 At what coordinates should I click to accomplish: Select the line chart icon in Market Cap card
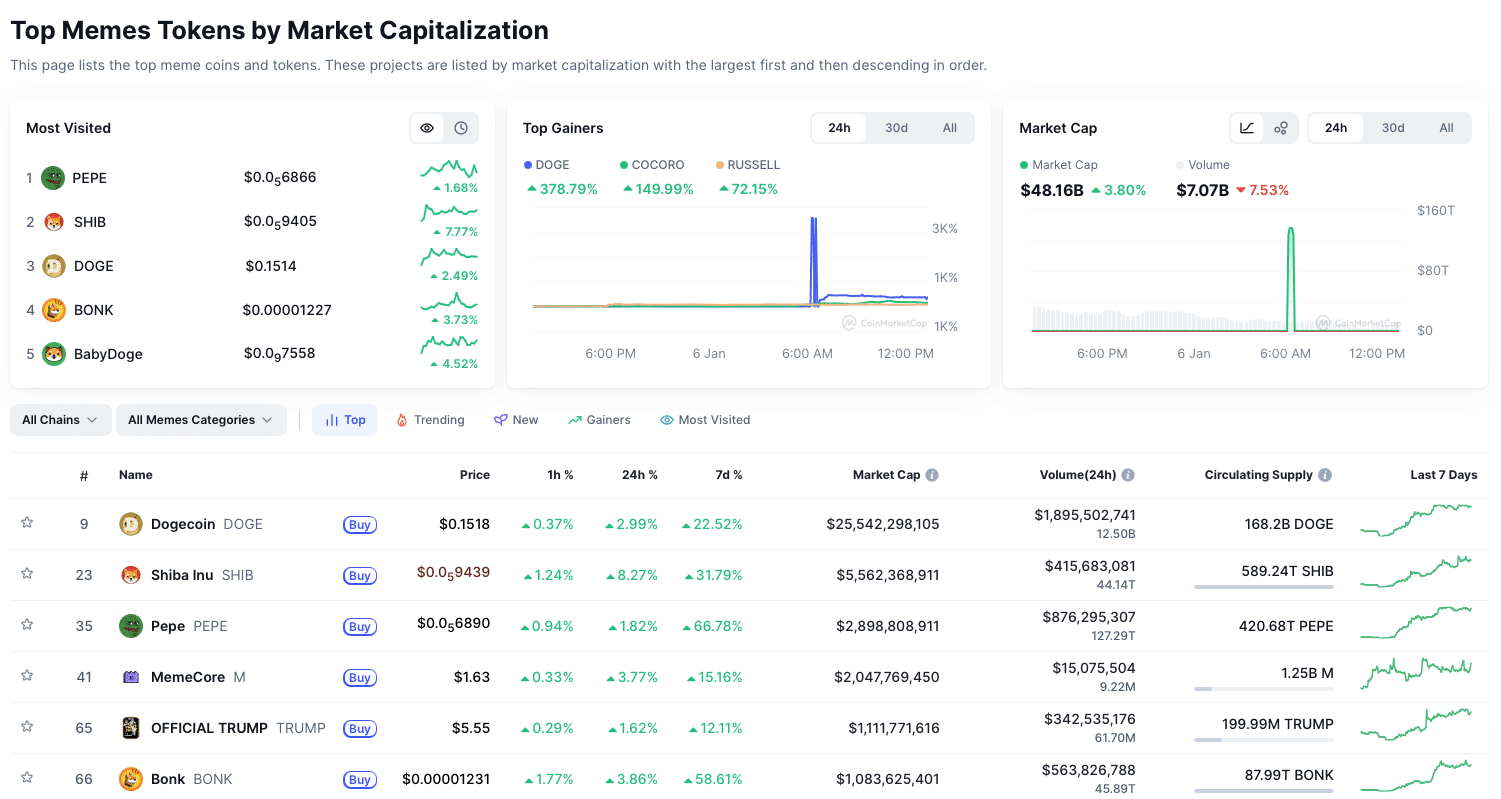click(x=1247, y=128)
